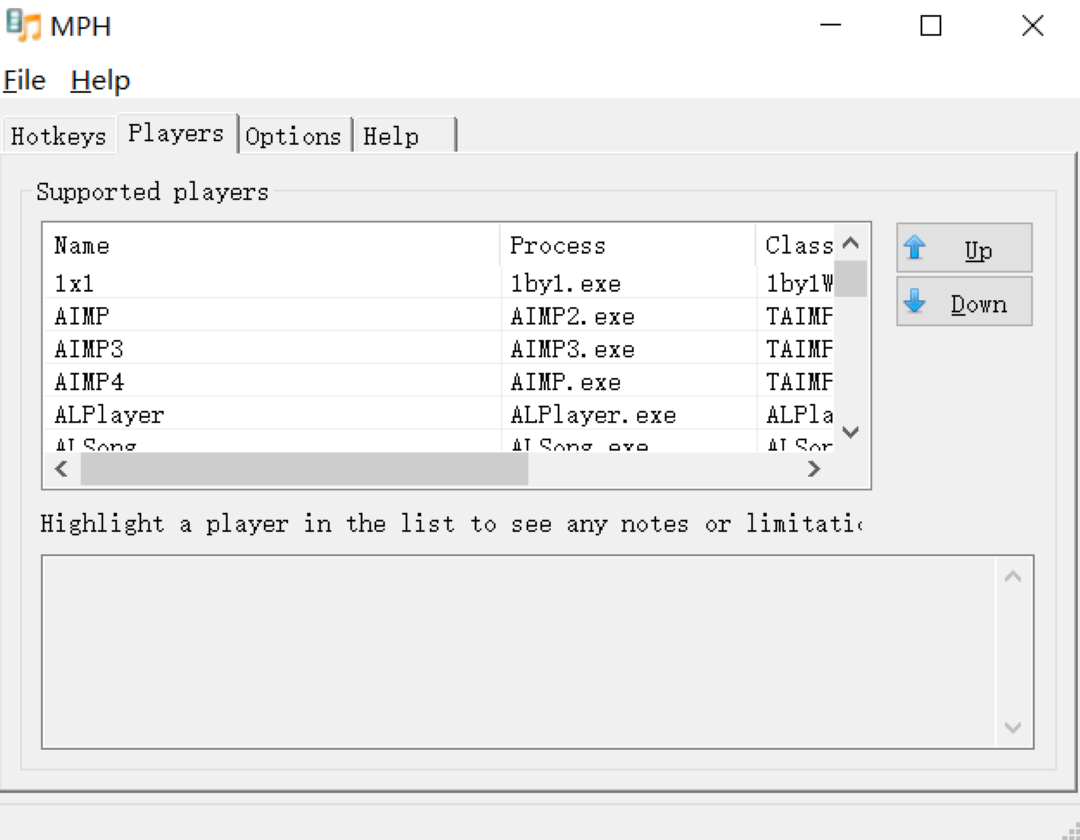Viewport: 1080px width, 840px height.
Task: Click the blue Down arrow icon
Action: [914, 302]
